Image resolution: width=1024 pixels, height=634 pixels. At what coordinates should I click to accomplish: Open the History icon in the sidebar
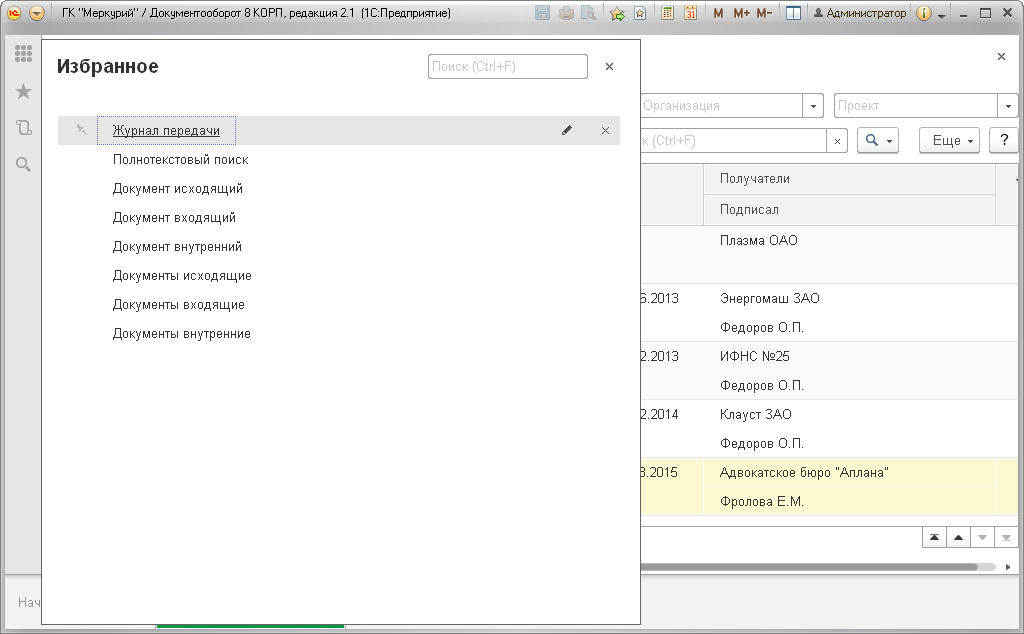pos(24,128)
